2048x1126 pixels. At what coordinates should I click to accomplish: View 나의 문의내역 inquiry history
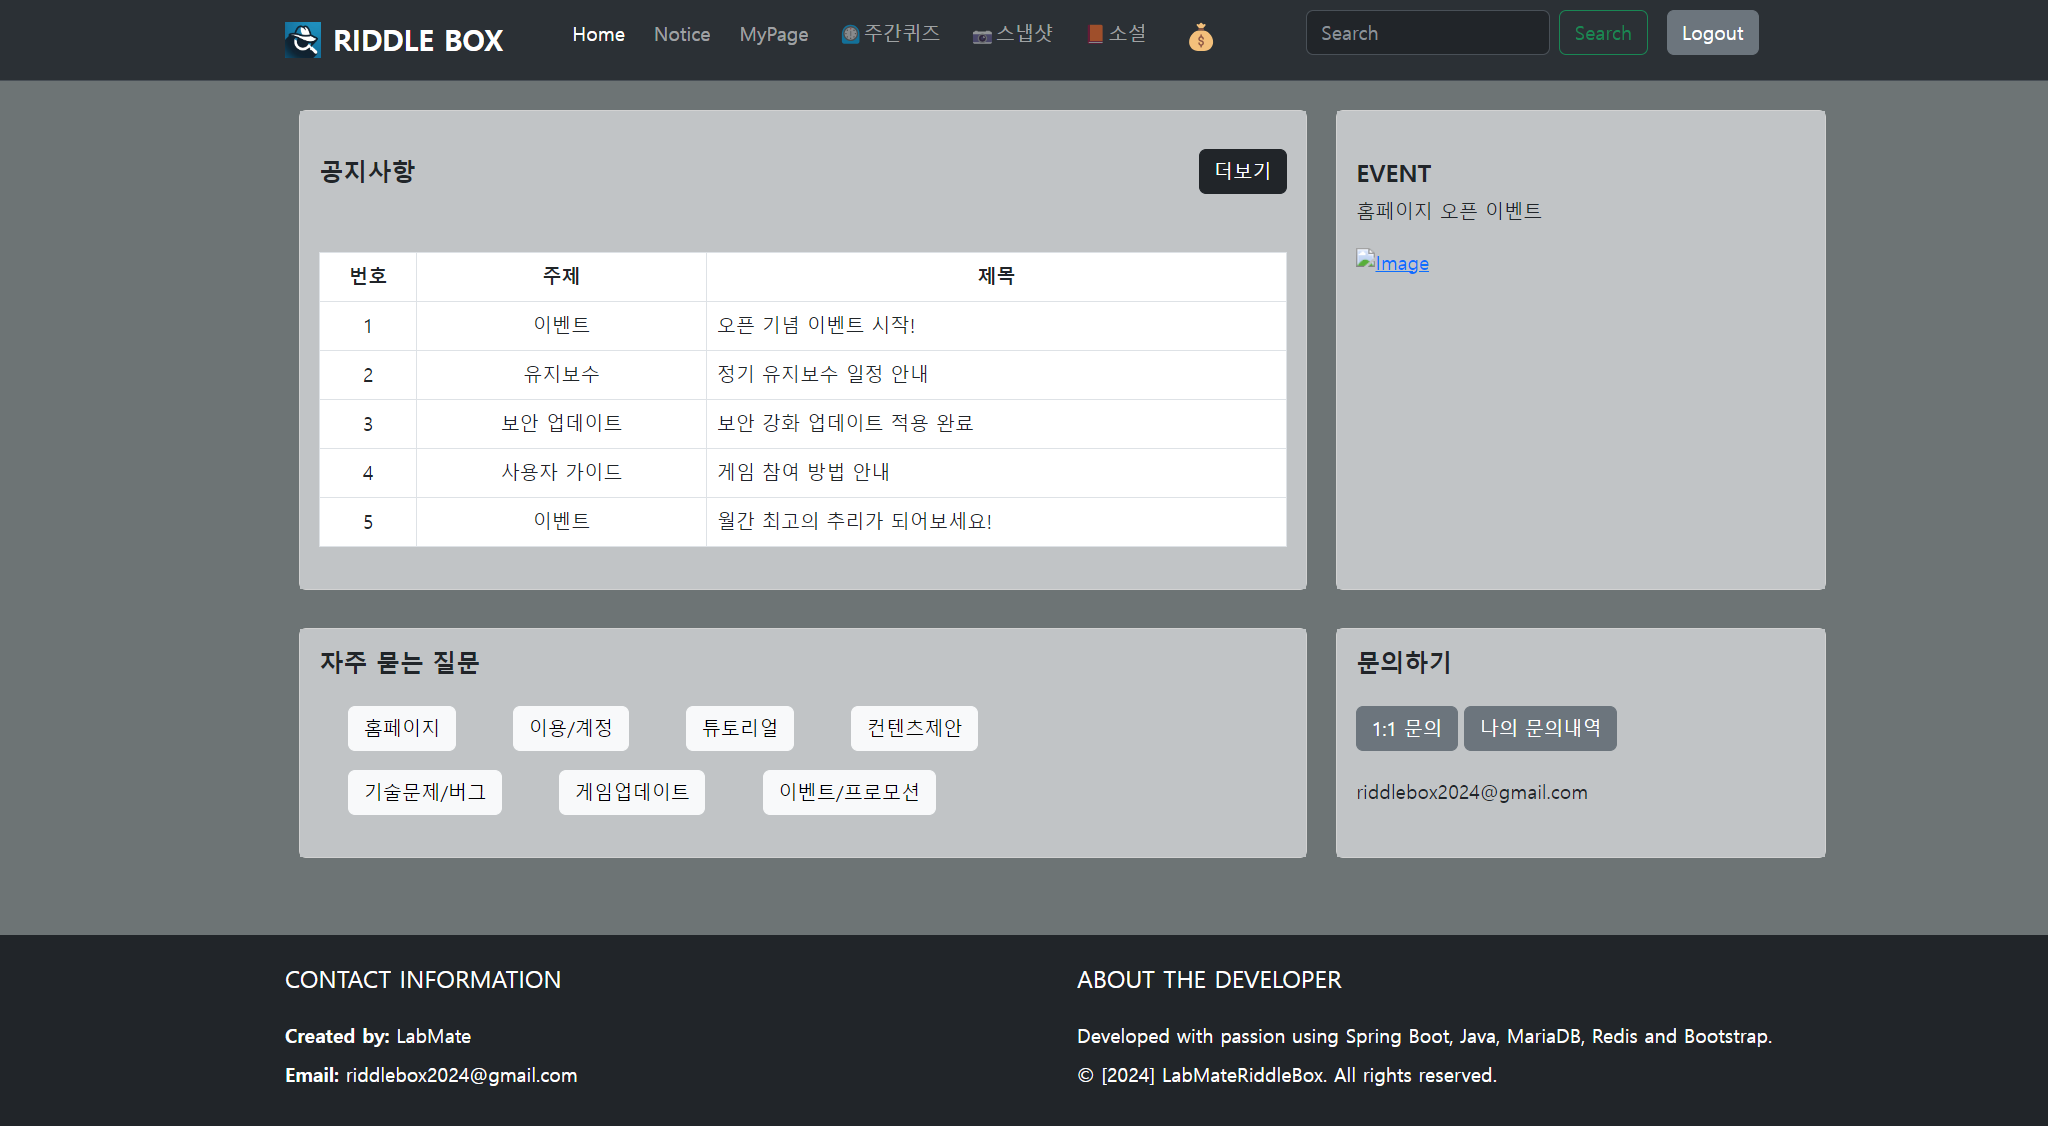click(x=1539, y=728)
